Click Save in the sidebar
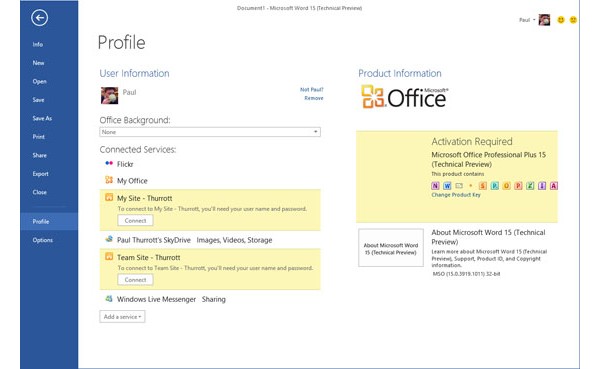Image resolution: width=600 pixels, height=369 pixels. click(x=38, y=100)
